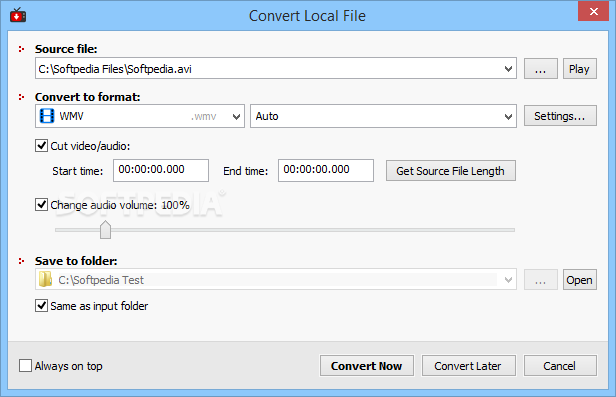Image resolution: width=616 pixels, height=397 pixels.
Task: Click the End time input field
Action: tap(326, 170)
